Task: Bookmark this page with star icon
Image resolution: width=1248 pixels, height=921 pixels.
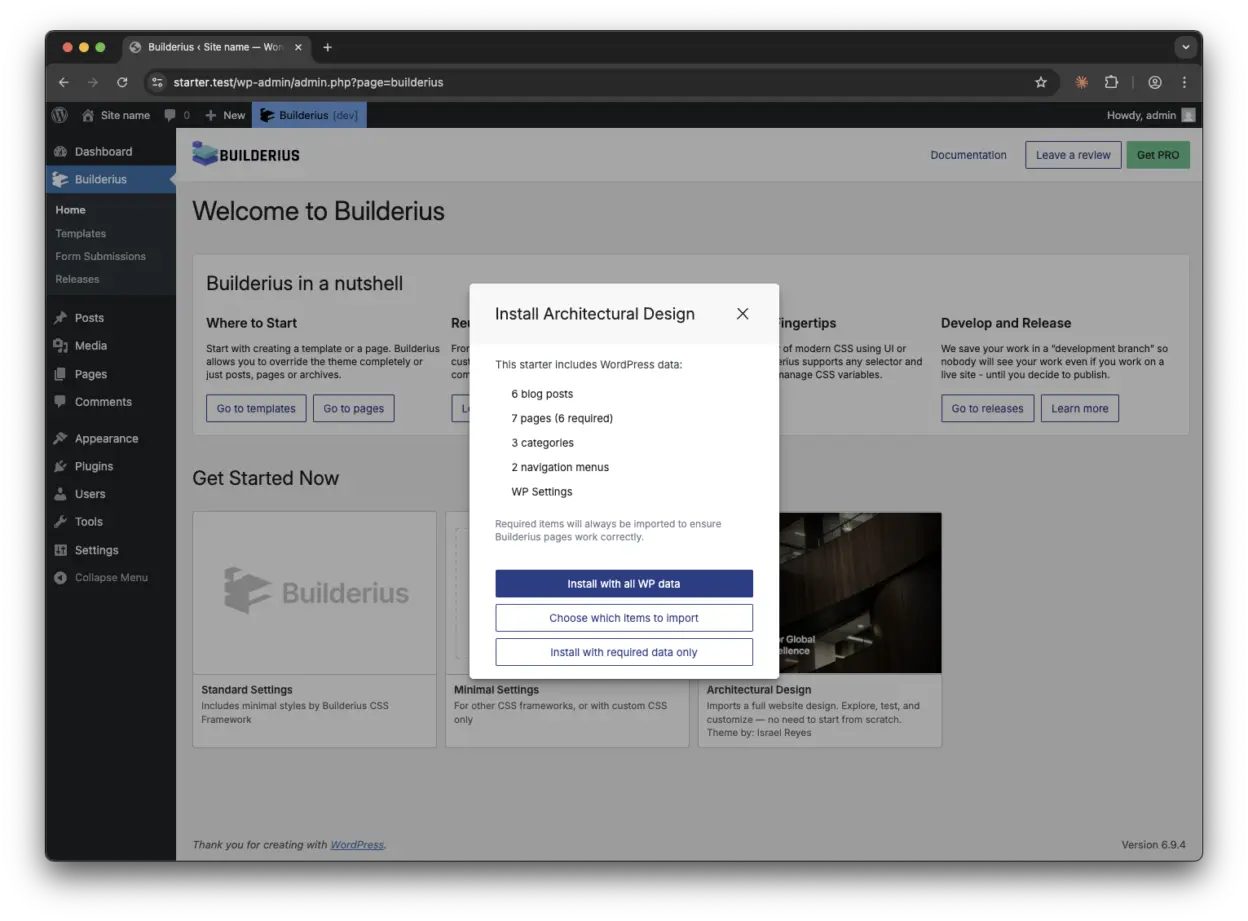Action: point(1040,82)
